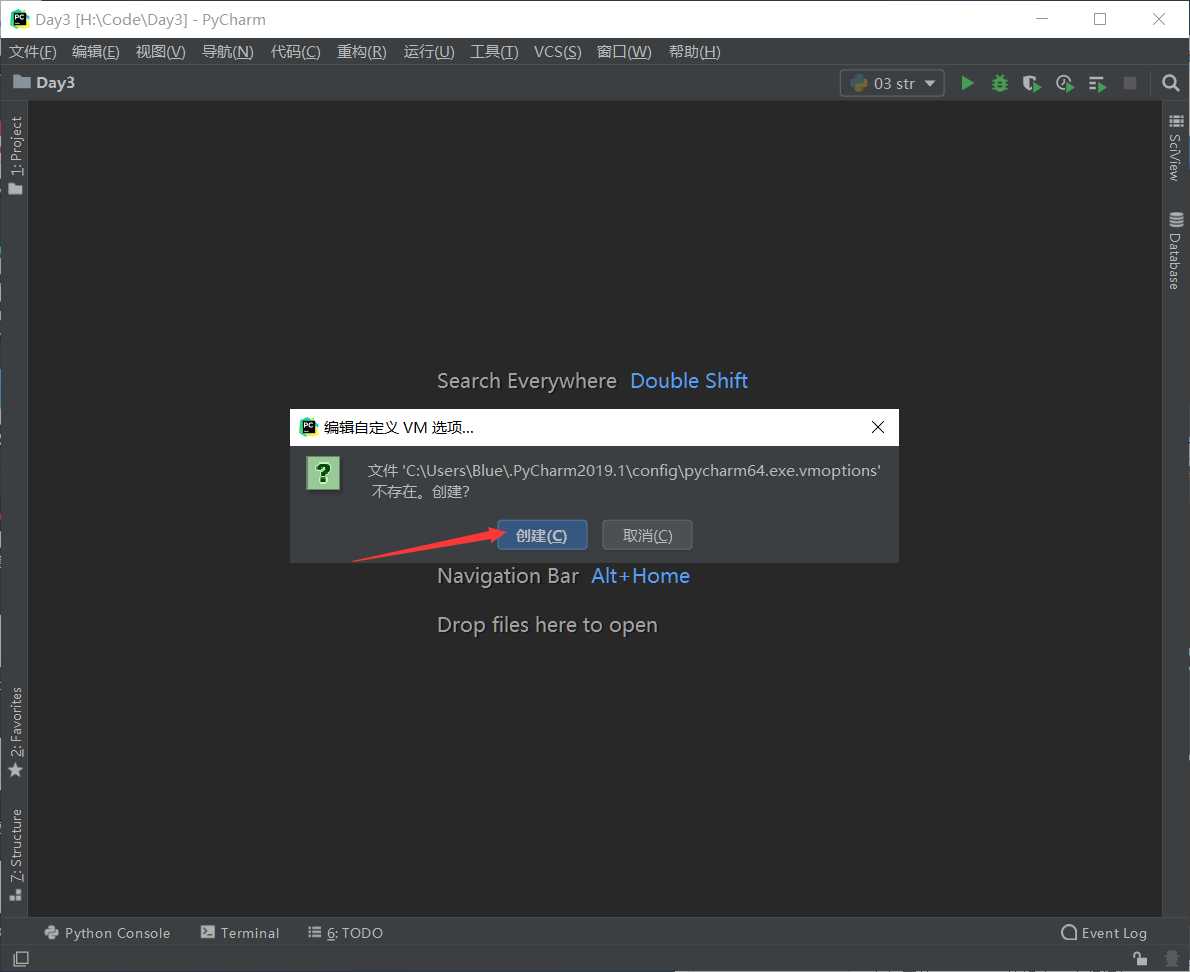
Task: Click the question mark icon in dialog
Action: 323,473
